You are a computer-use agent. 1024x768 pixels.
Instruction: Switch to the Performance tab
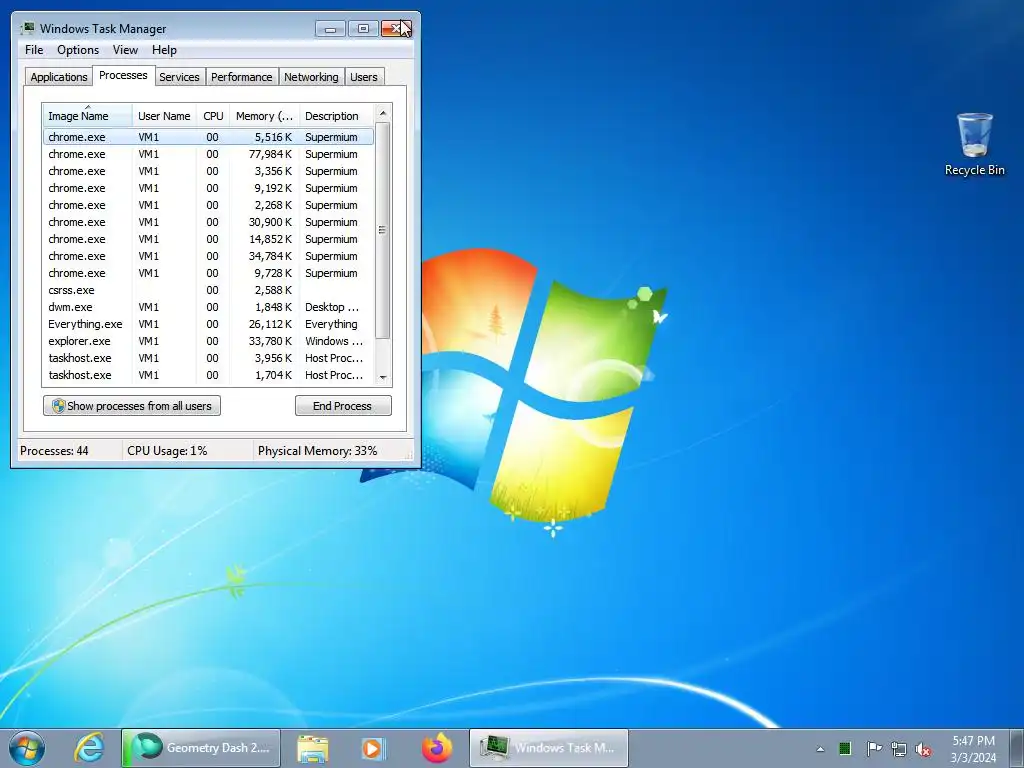pos(242,76)
